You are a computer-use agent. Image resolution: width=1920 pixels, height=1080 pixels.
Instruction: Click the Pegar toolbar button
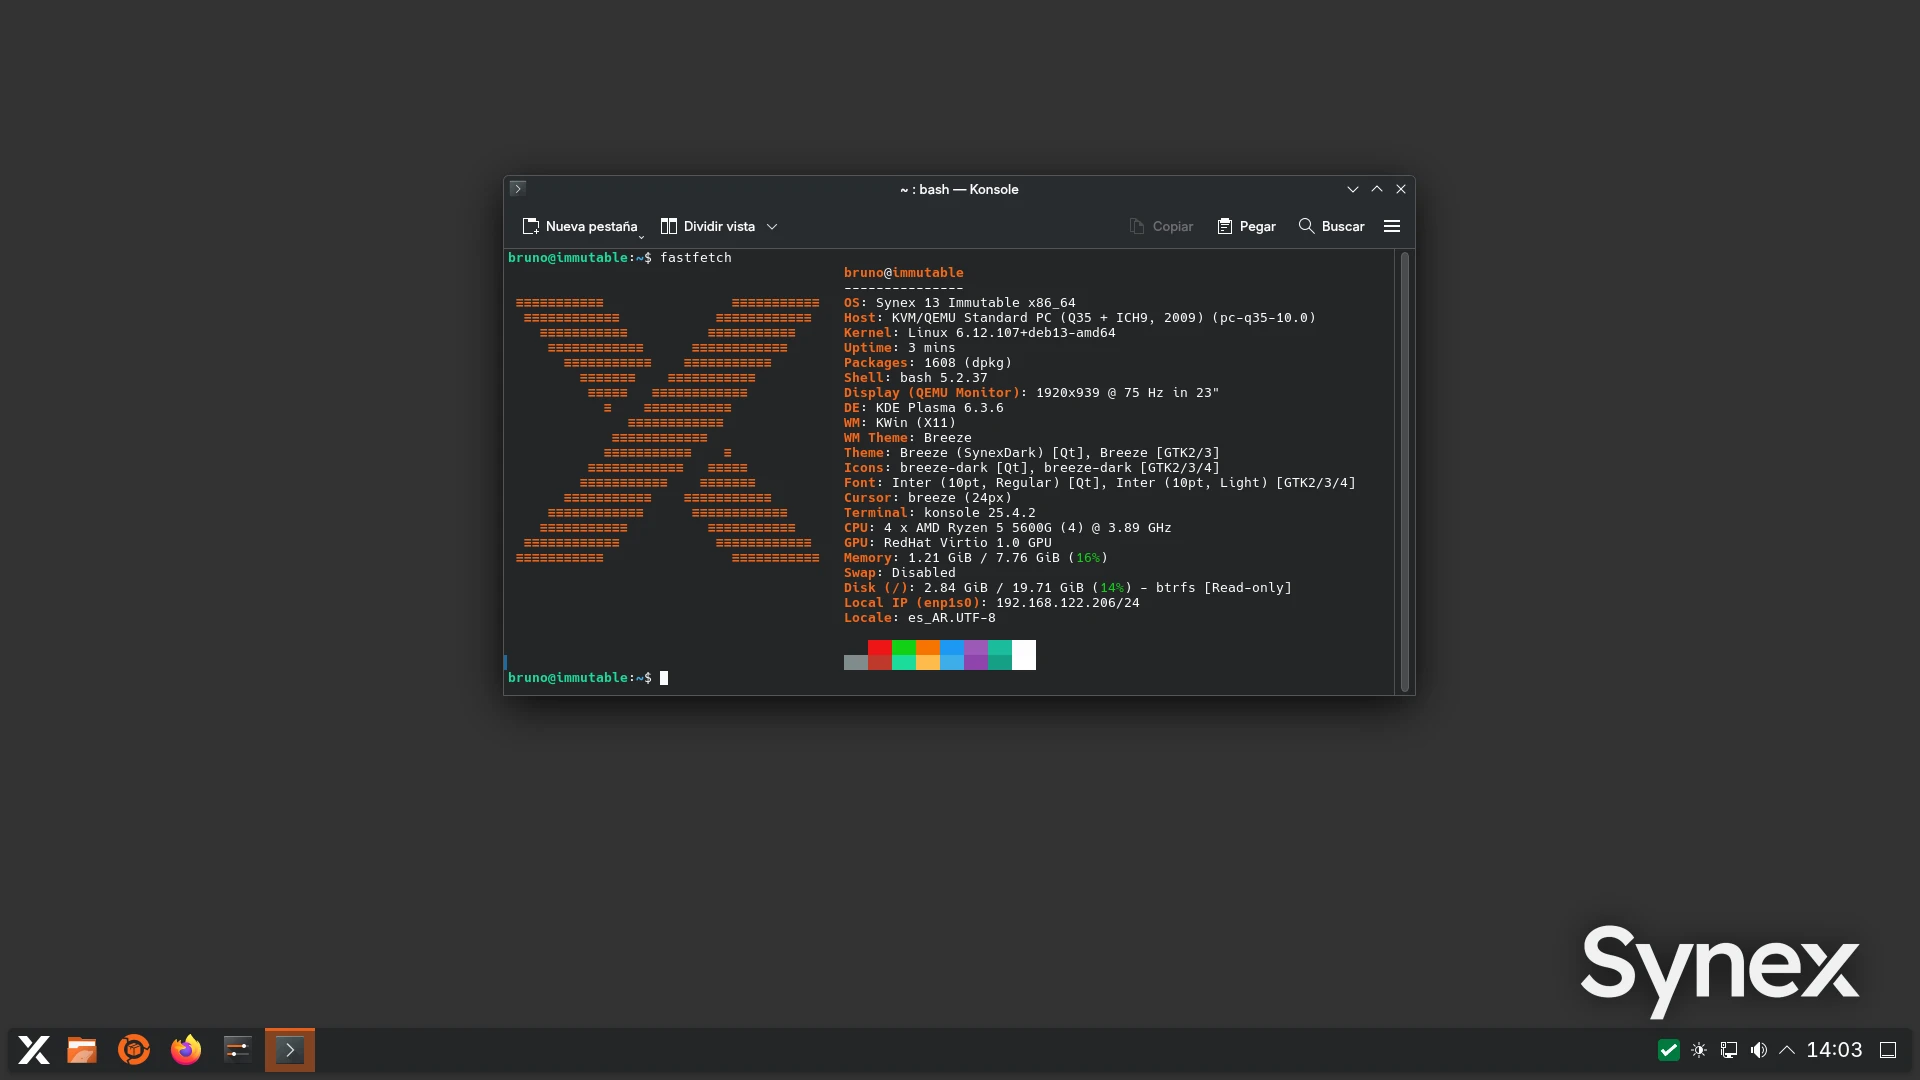point(1246,227)
